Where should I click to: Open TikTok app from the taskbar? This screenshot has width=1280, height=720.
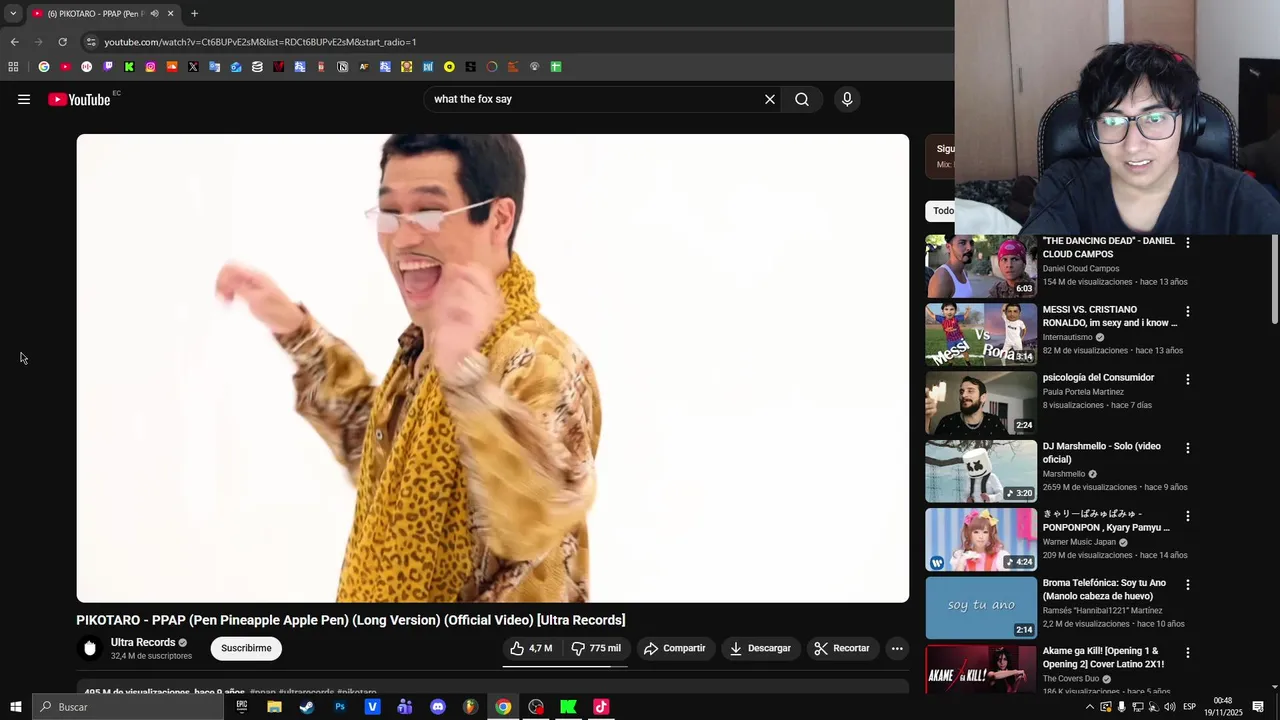(601, 707)
